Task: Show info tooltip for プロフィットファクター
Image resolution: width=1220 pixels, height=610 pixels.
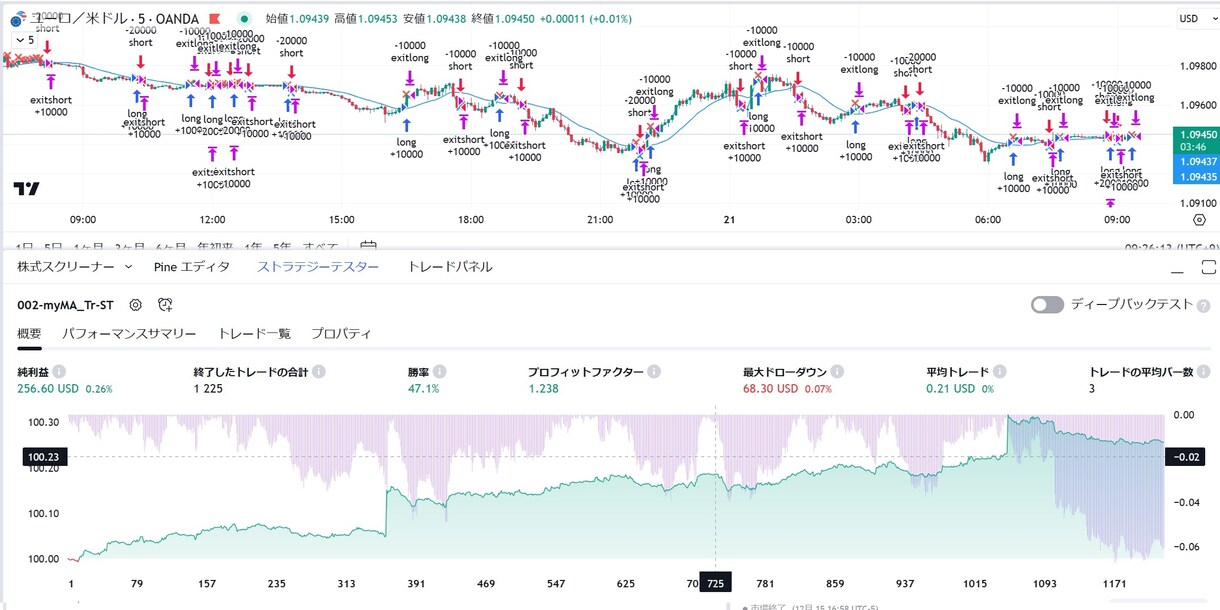Action: (655, 371)
